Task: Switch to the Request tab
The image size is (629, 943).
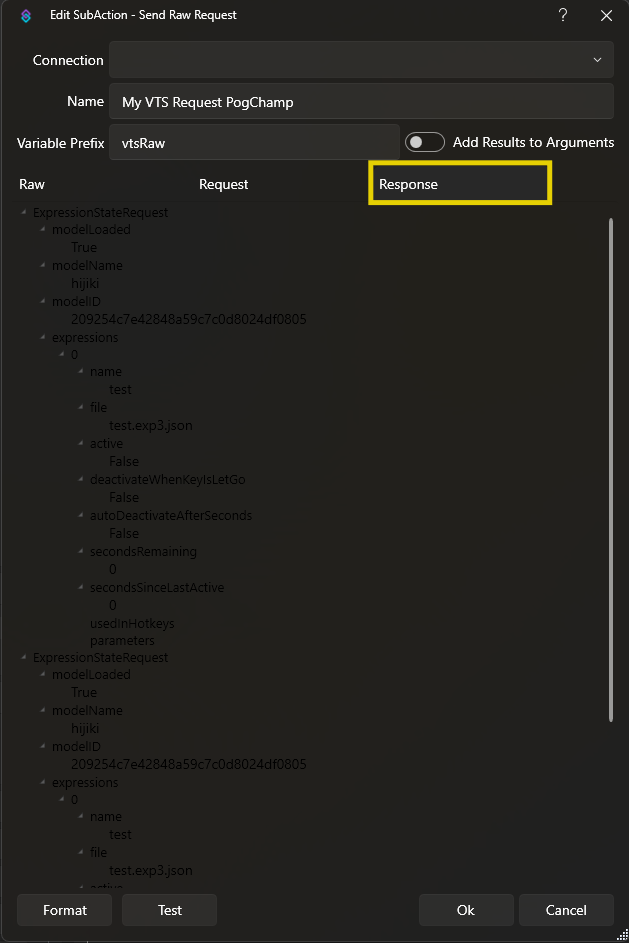Action: (x=224, y=184)
